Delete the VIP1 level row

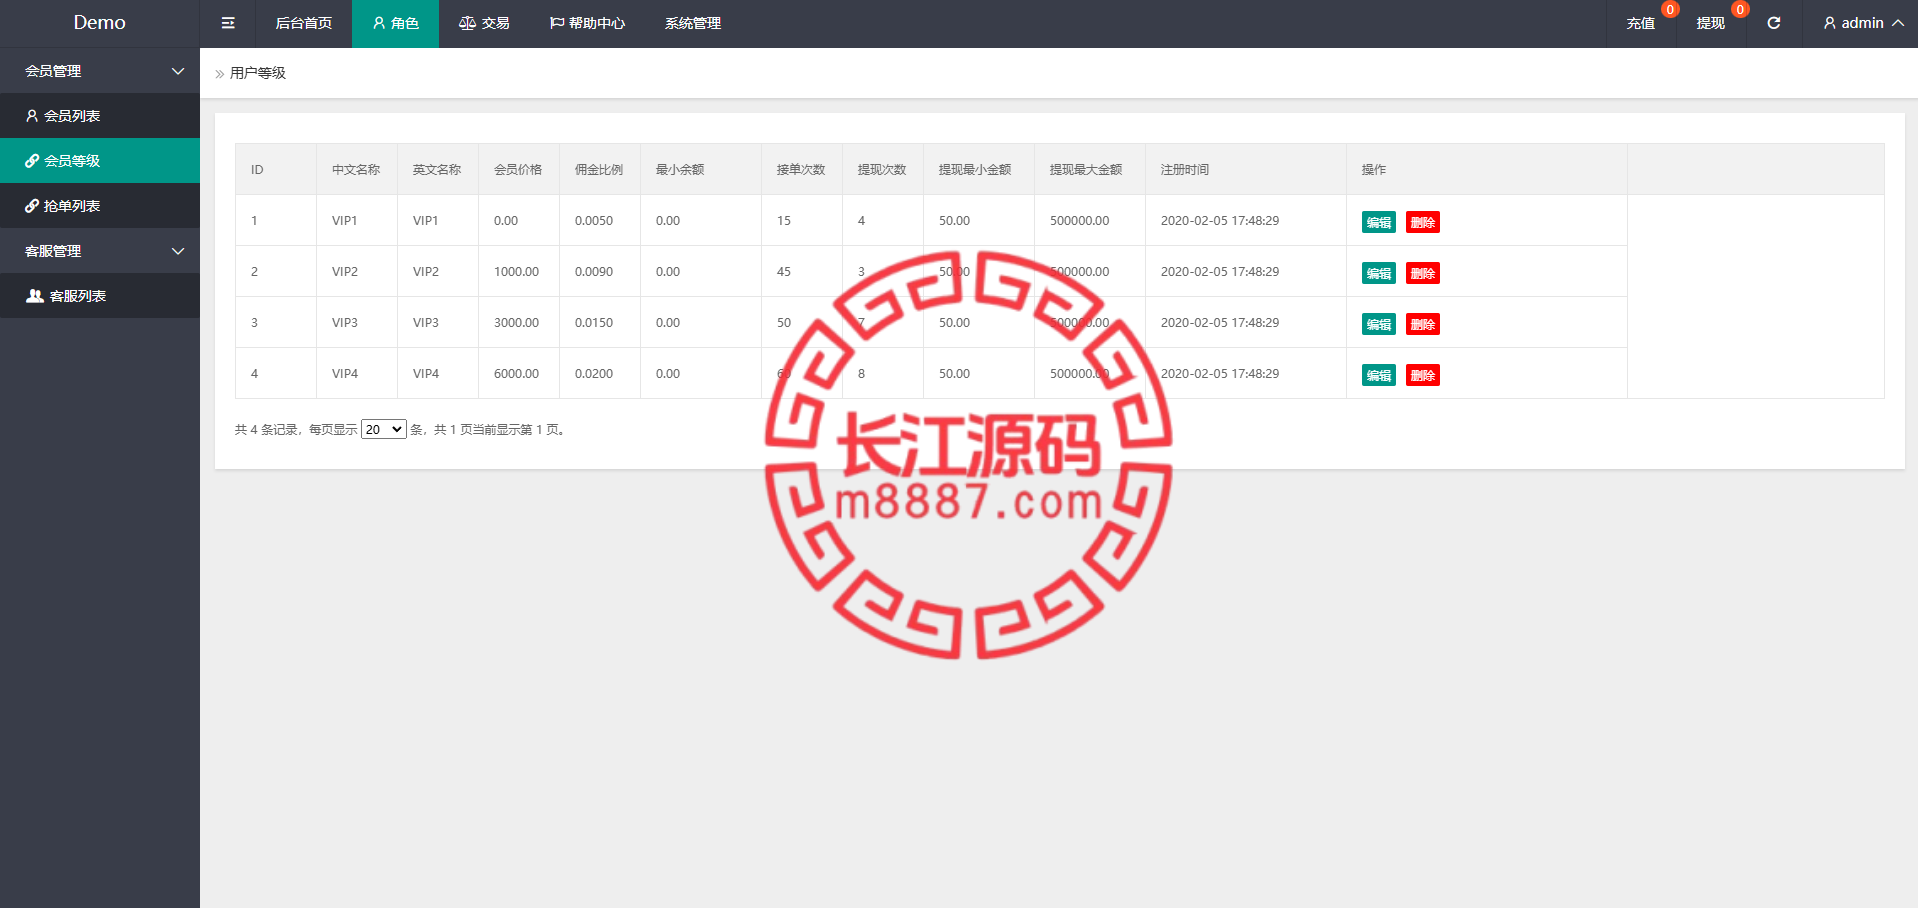(1422, 222)
